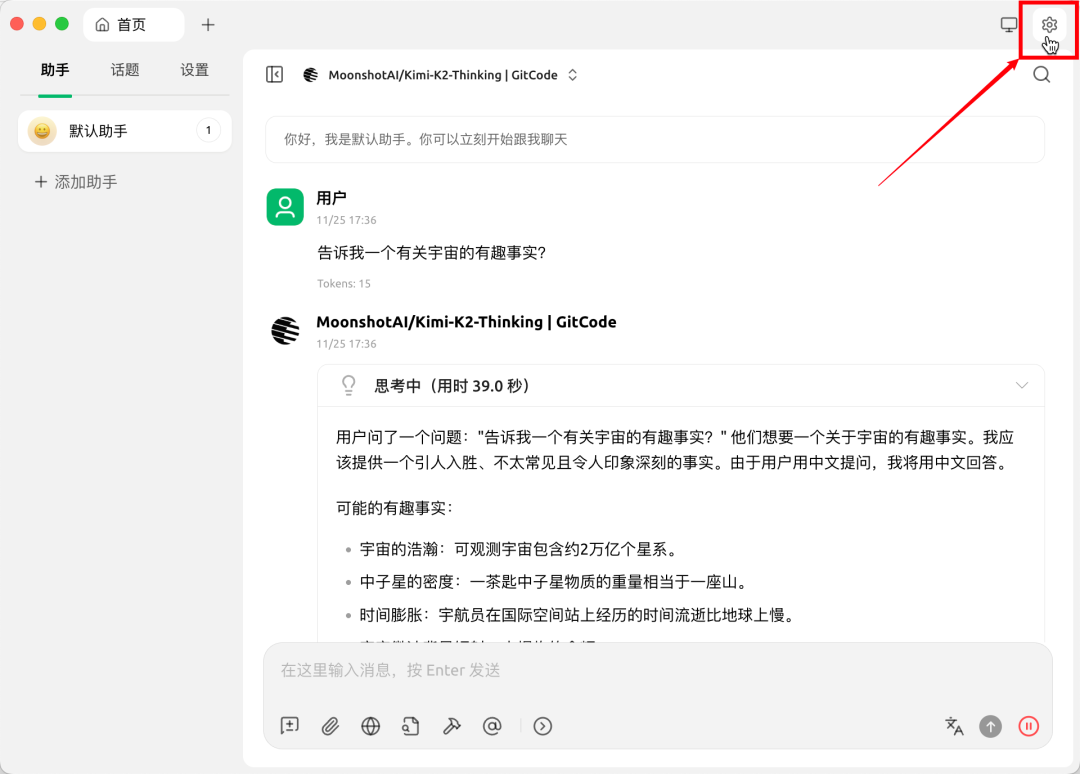Collapse the 思考中 thinking block chevron
This screenshot has width=1080, height=774.
click(x=1021, y=386)
